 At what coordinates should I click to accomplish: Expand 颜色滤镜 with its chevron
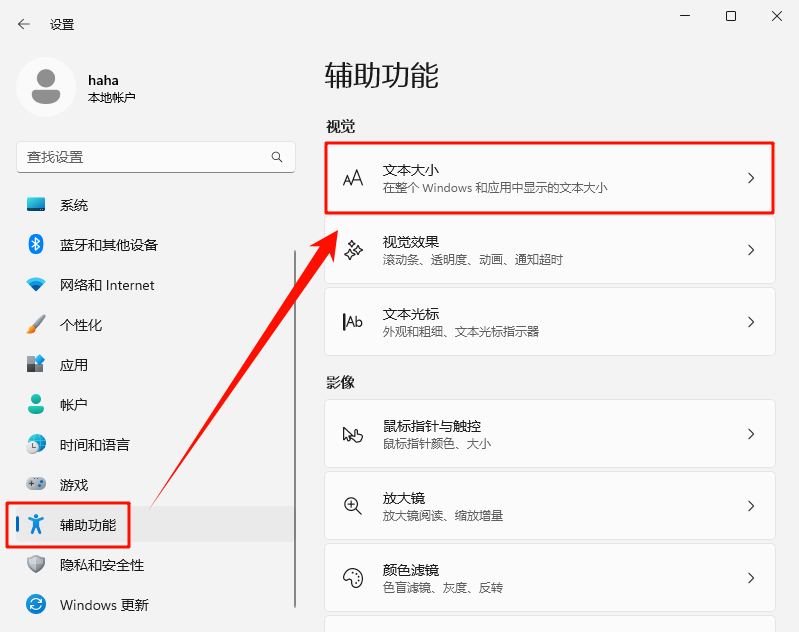tap(751, 578)
